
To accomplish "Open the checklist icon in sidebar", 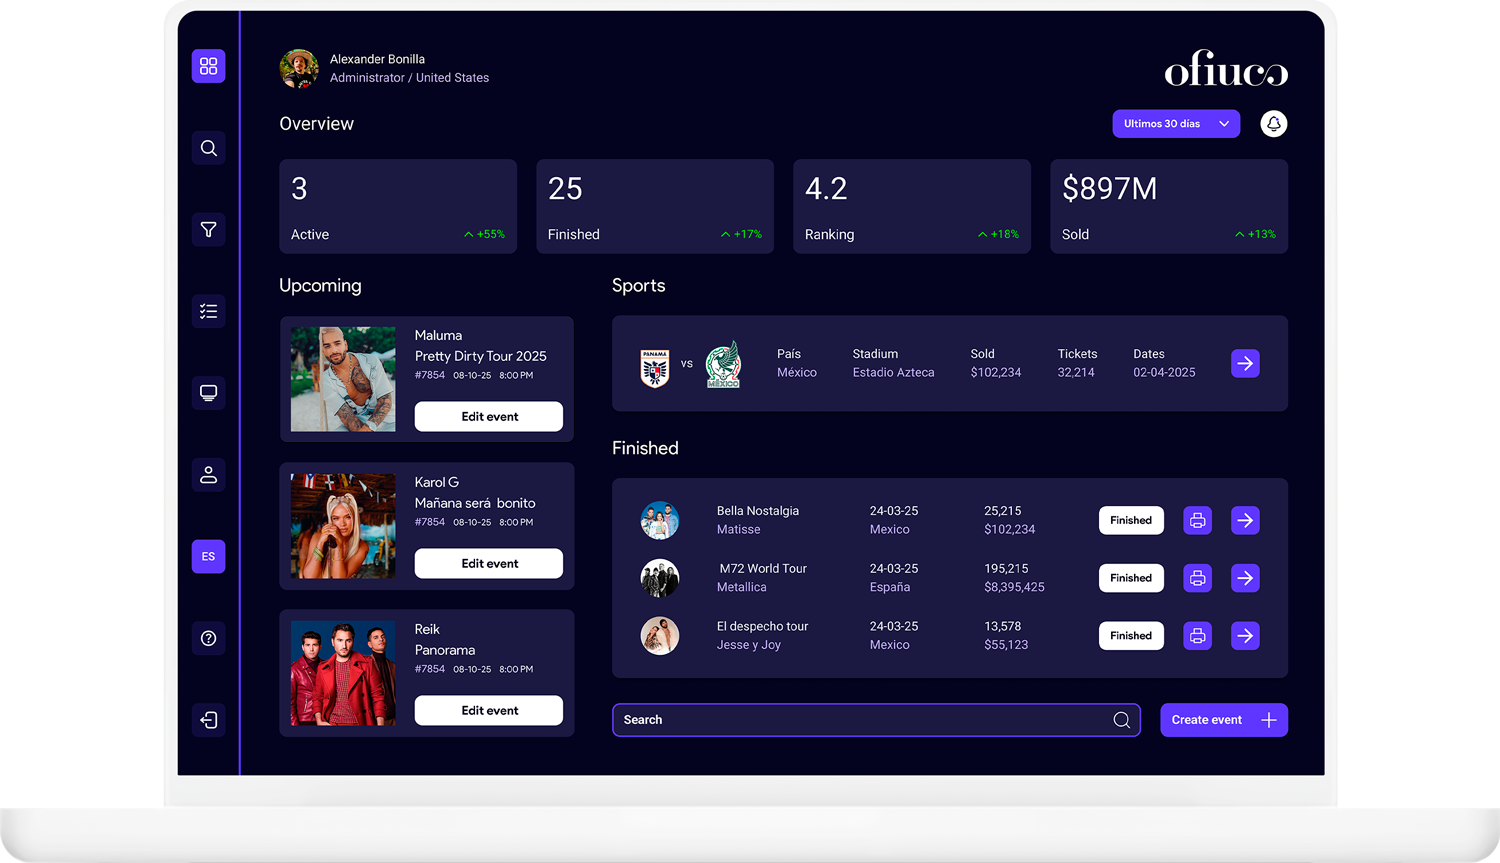I will 208,312.
